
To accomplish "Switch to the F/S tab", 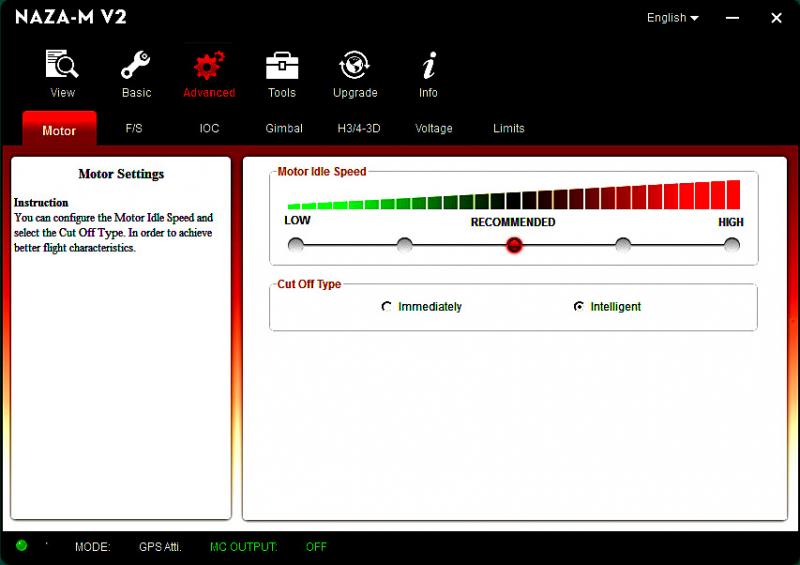I will point(134,129).
